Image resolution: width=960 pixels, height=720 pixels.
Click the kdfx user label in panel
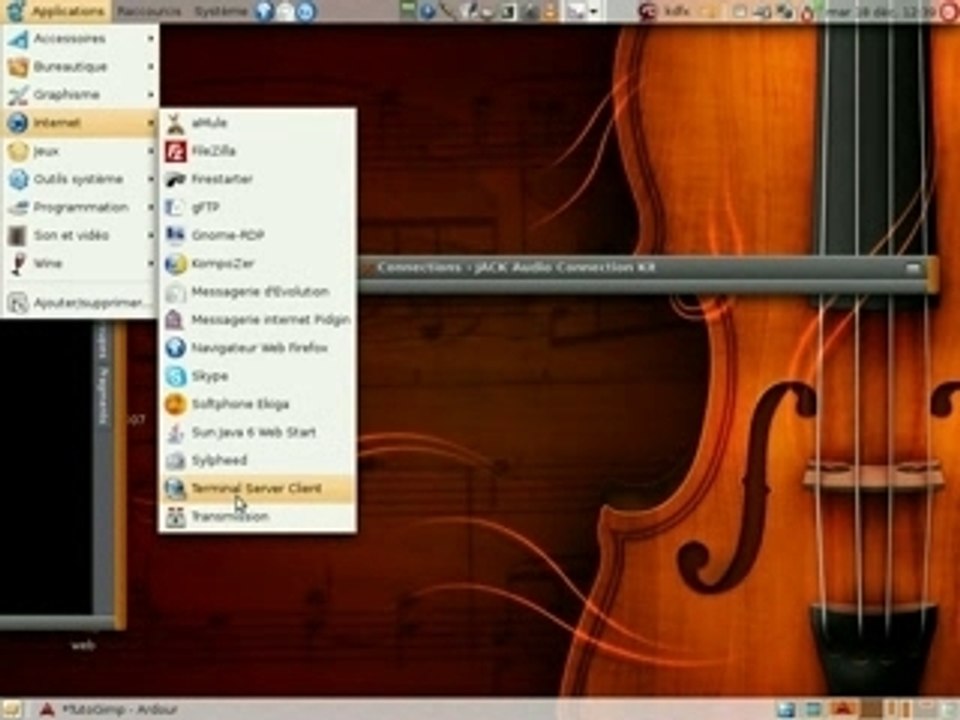click(x=677, y=11)
